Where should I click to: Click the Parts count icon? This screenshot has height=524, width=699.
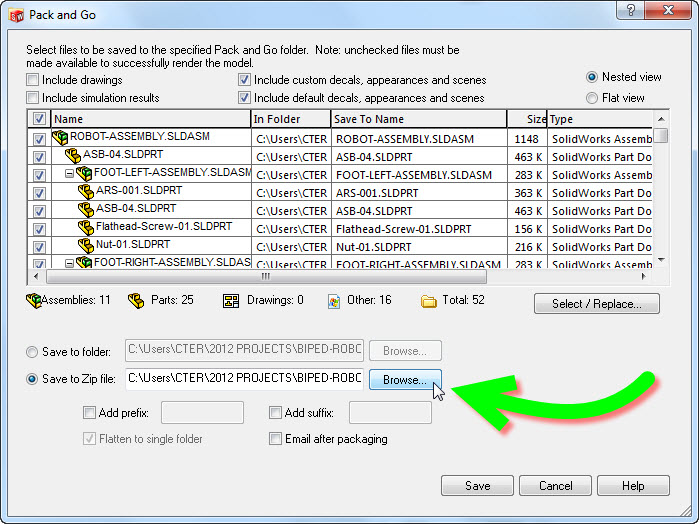(x=136, y=301)
